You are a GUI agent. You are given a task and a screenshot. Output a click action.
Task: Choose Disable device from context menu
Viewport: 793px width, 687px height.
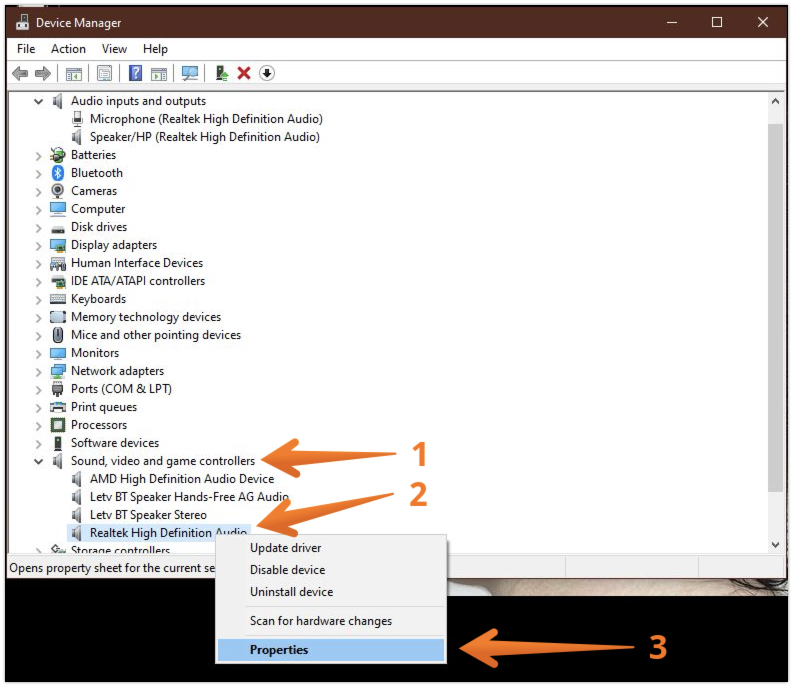tap(331, 570)
